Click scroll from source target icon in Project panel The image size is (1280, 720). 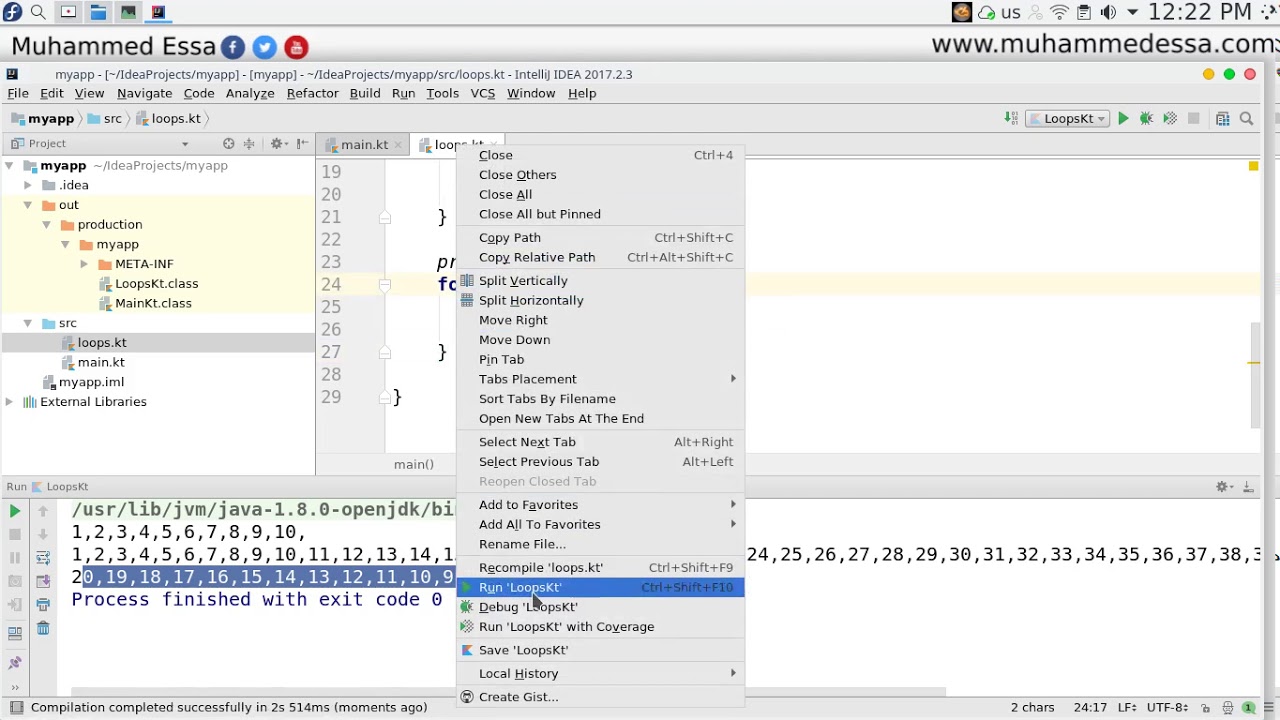(x=228, y=144)
